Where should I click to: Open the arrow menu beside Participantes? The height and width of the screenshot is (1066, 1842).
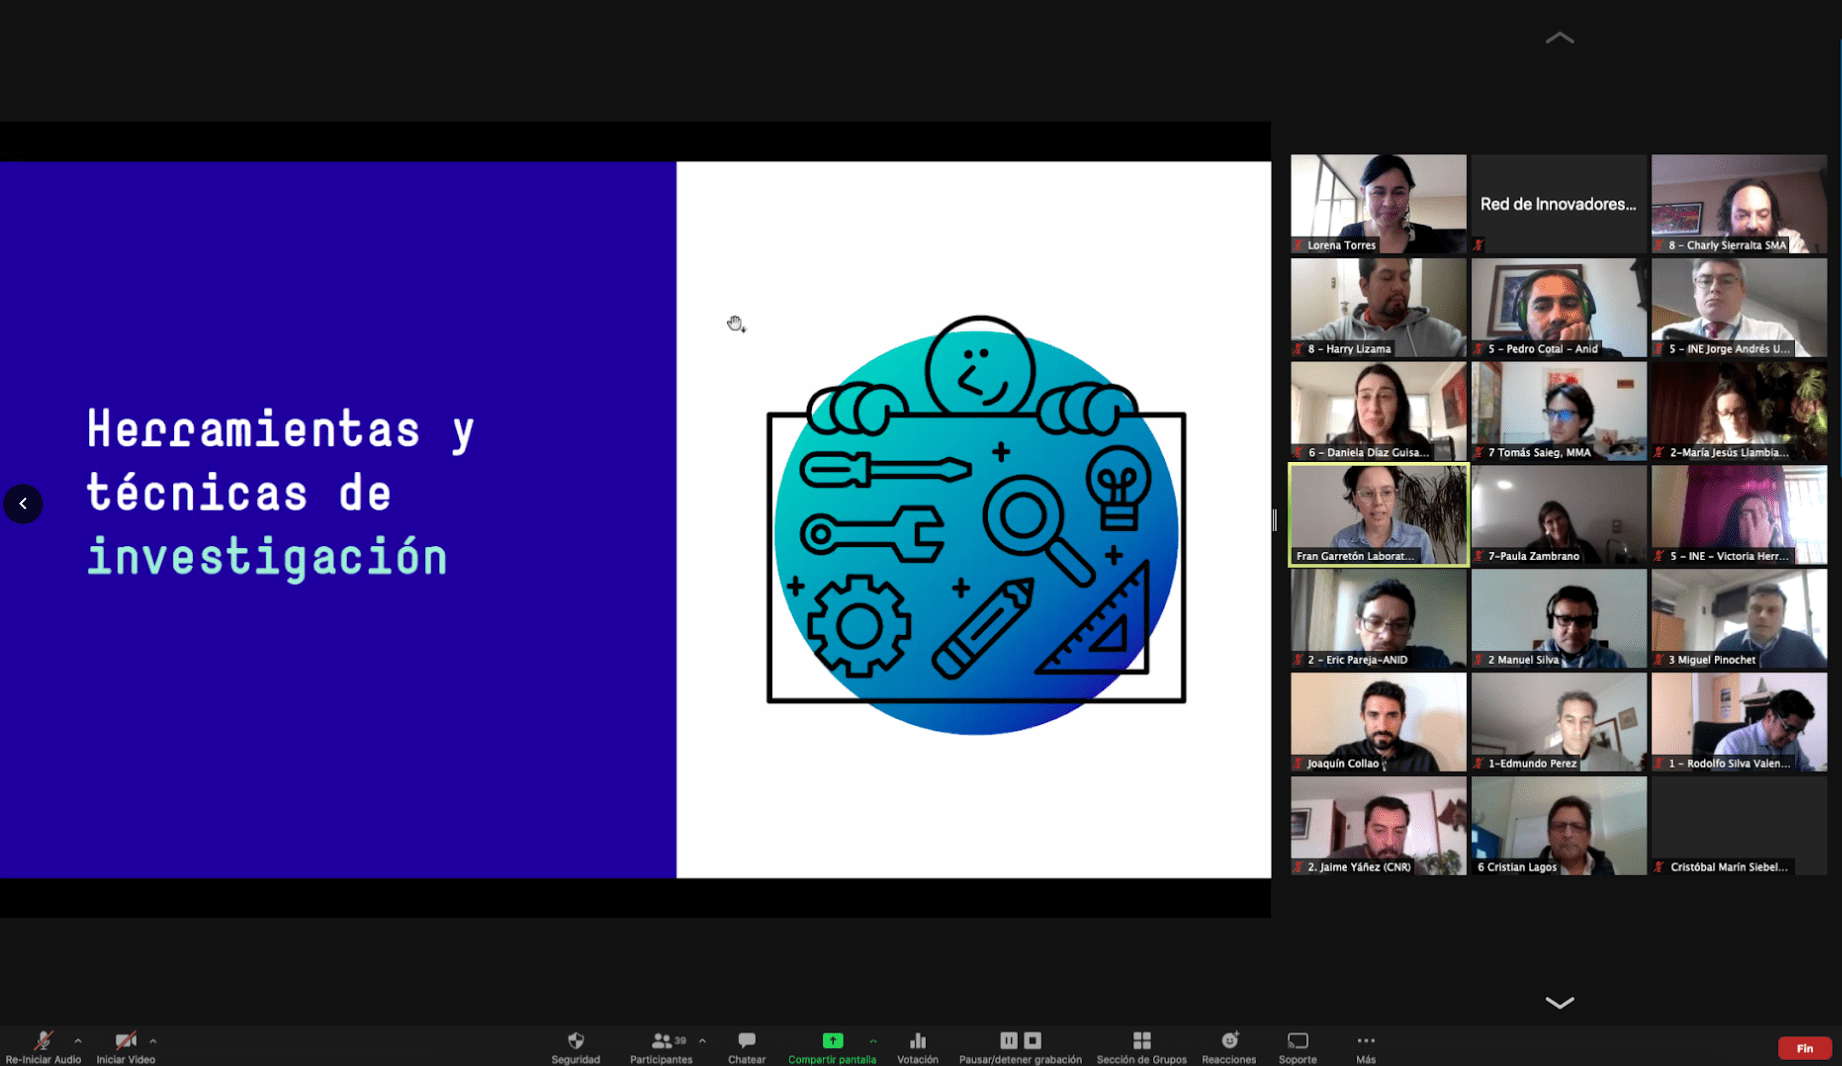point(702,1041)
